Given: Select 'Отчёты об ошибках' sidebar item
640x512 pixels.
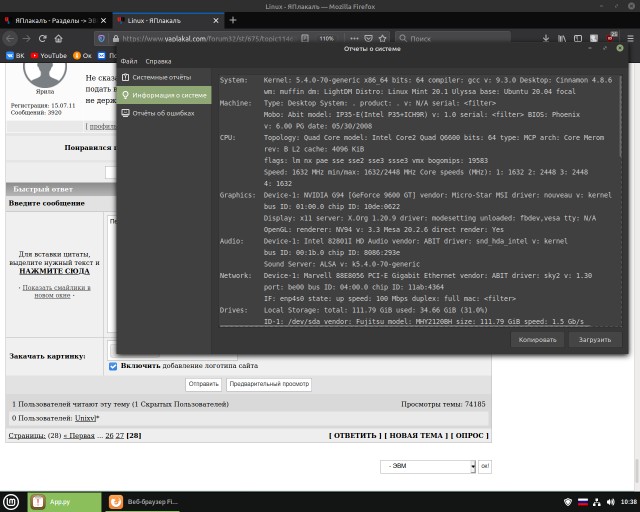Looking at the screenshot, I should coord(164,113).
